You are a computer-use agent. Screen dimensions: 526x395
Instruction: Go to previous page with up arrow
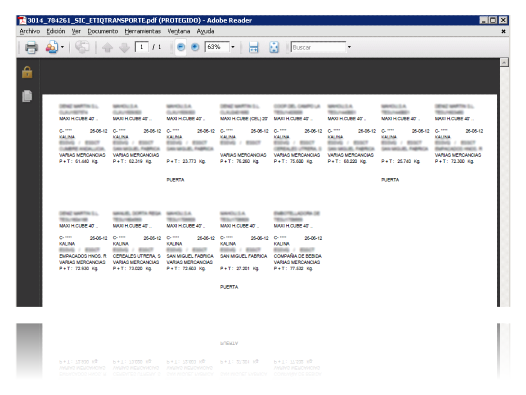[107, 47]
